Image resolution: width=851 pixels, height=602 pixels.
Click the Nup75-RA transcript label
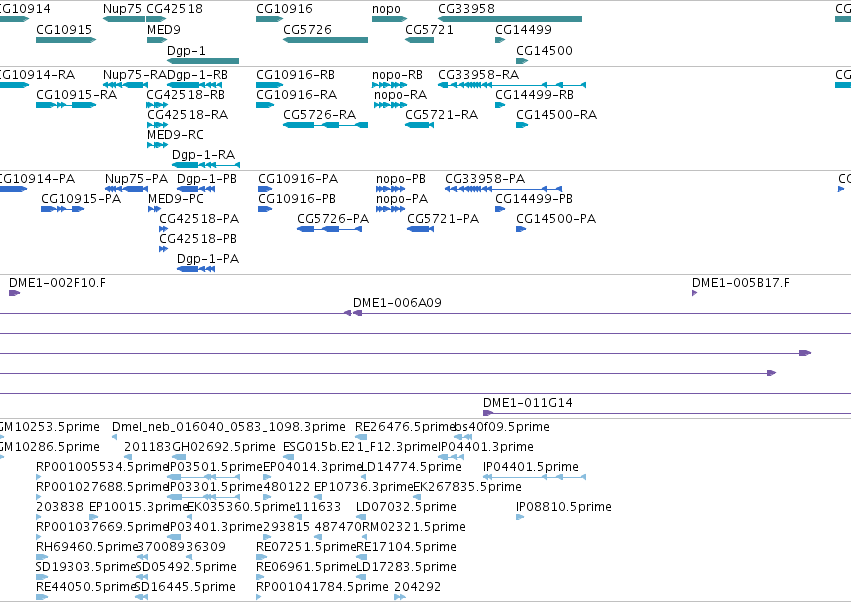click(135, 75)
